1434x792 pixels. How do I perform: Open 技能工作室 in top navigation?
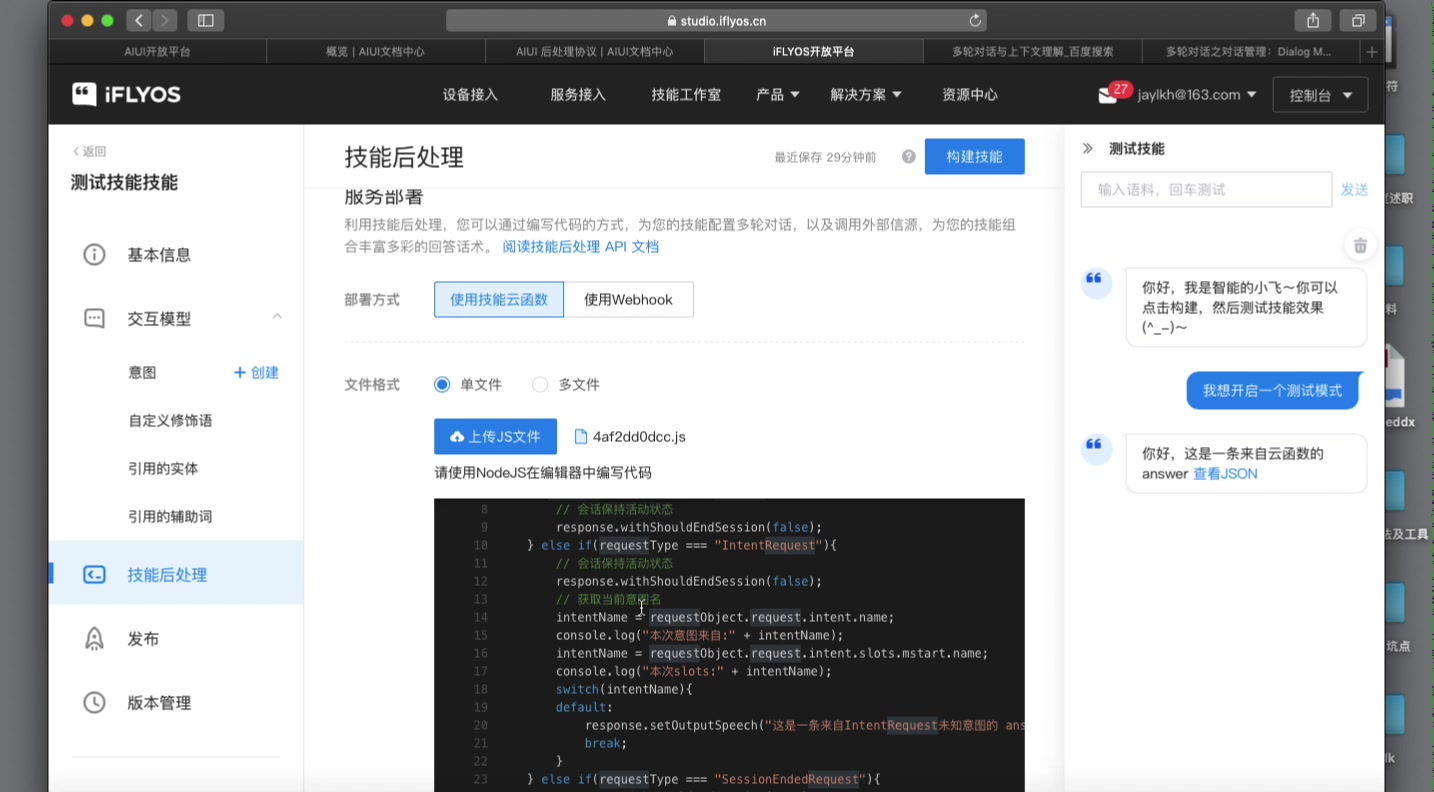click(686, 95)
